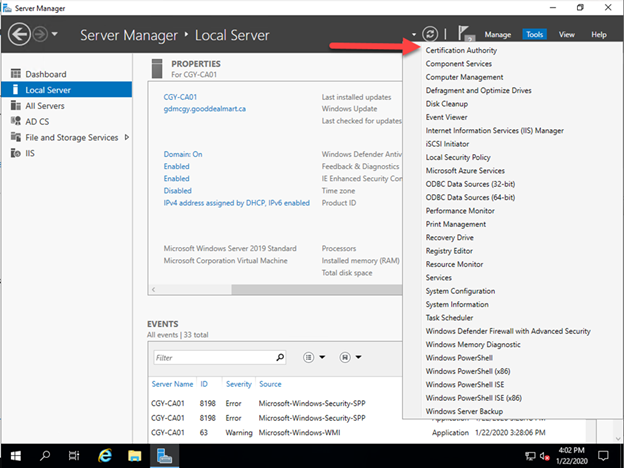Open Registry Editor from Tools menu
The width and height of the screenshot is (624, 468).
pyautogui.click(x=449, y=251)
